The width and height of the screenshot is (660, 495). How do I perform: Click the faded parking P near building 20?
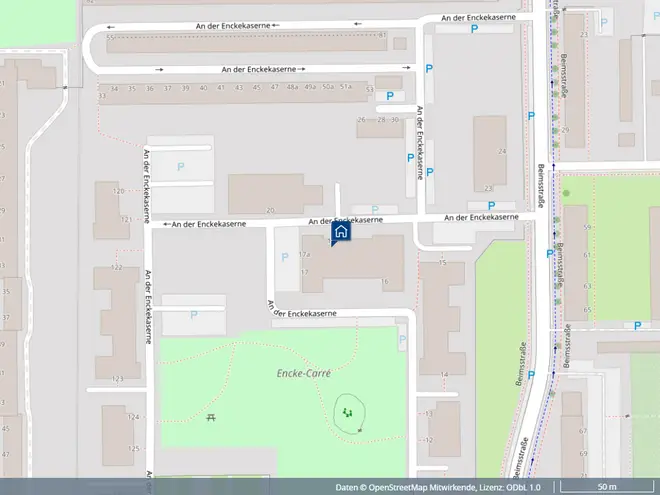point(375,209)
